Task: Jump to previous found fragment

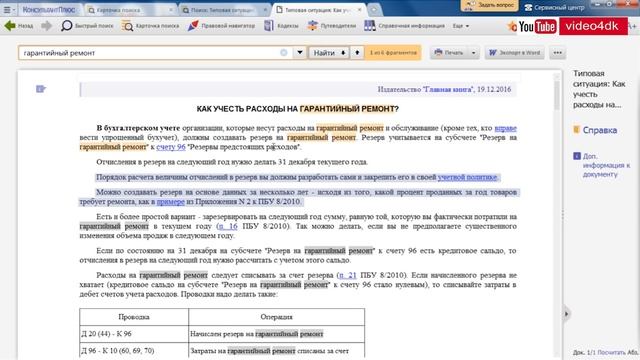Action: 357,53
